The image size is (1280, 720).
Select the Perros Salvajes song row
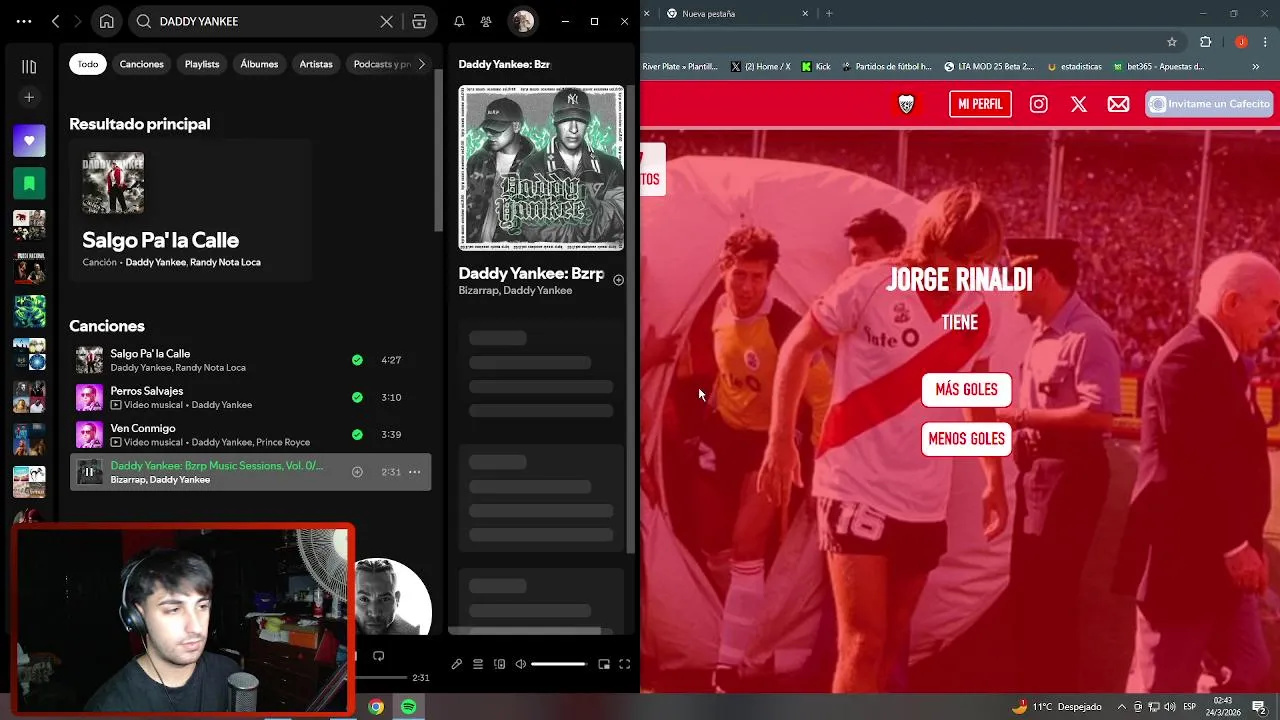click(x=250, y=397)
